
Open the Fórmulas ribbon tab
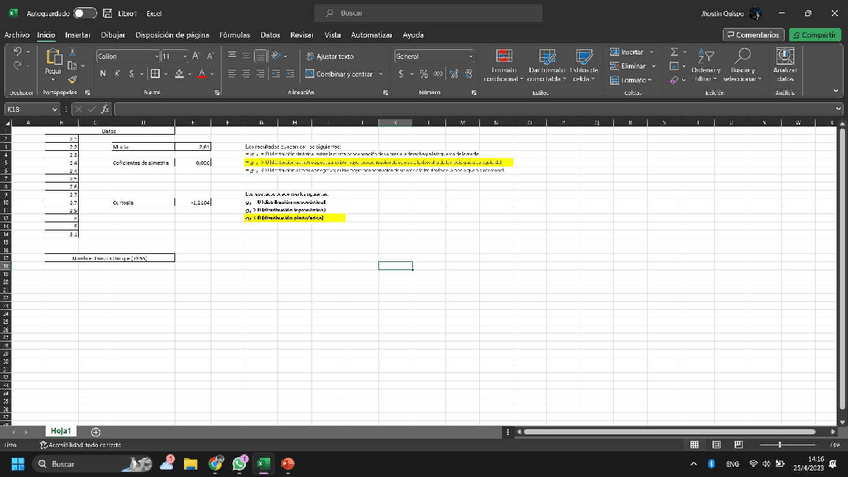click(234, 35)
